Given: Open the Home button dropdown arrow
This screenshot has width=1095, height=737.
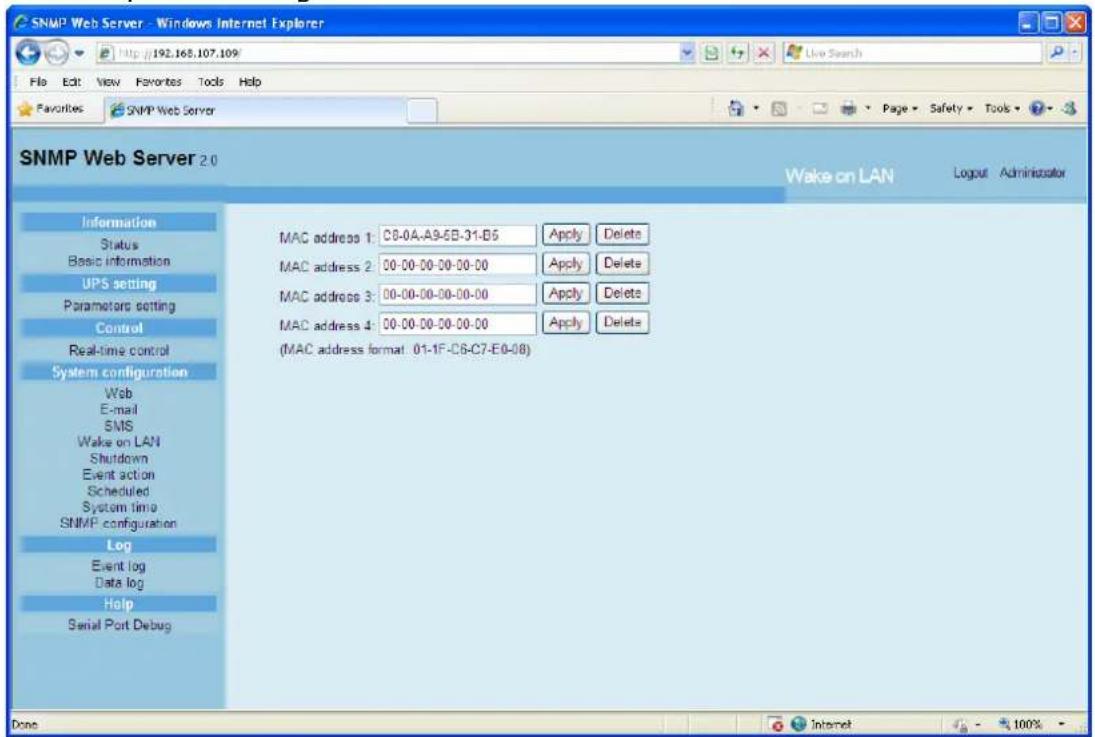Looking at the screenshot, I should tap(756, 109).
